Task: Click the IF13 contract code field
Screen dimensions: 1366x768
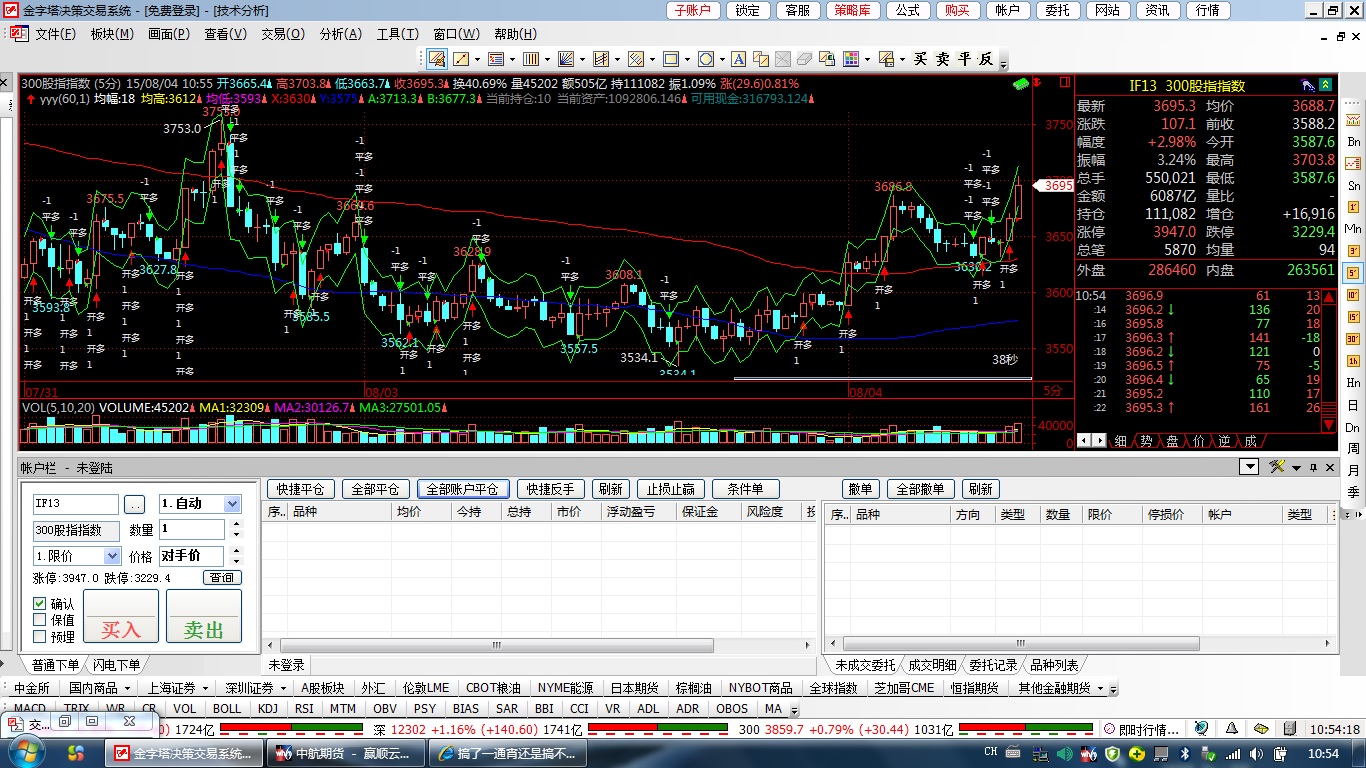Action: pyautogui.click(x=76, y=504)
